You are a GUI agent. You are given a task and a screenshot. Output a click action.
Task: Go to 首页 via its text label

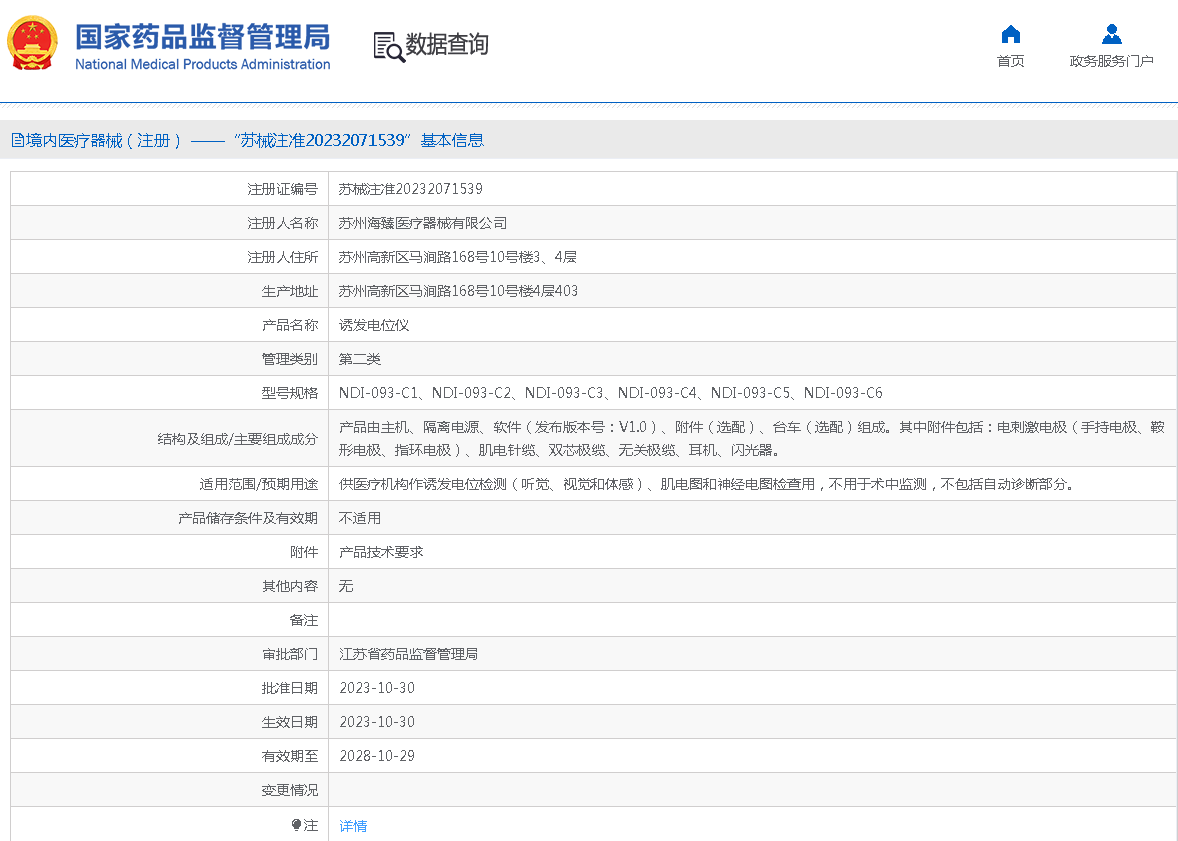point(1010,61)
